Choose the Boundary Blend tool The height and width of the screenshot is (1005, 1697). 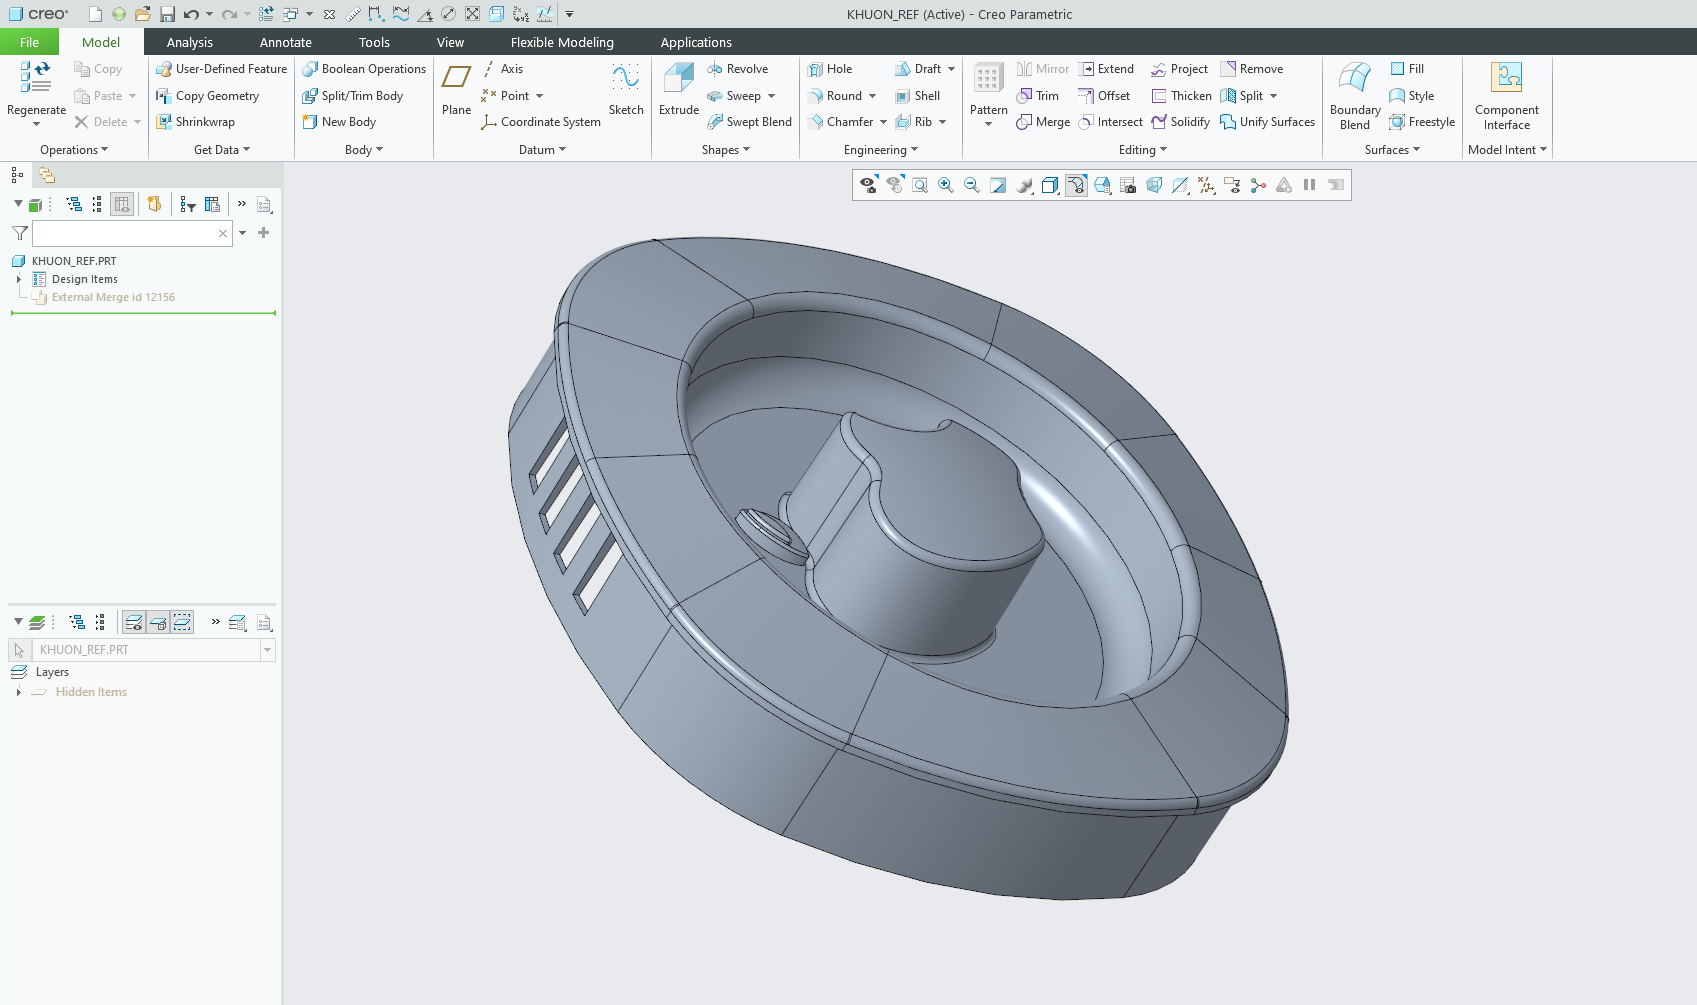[1354, 79]
